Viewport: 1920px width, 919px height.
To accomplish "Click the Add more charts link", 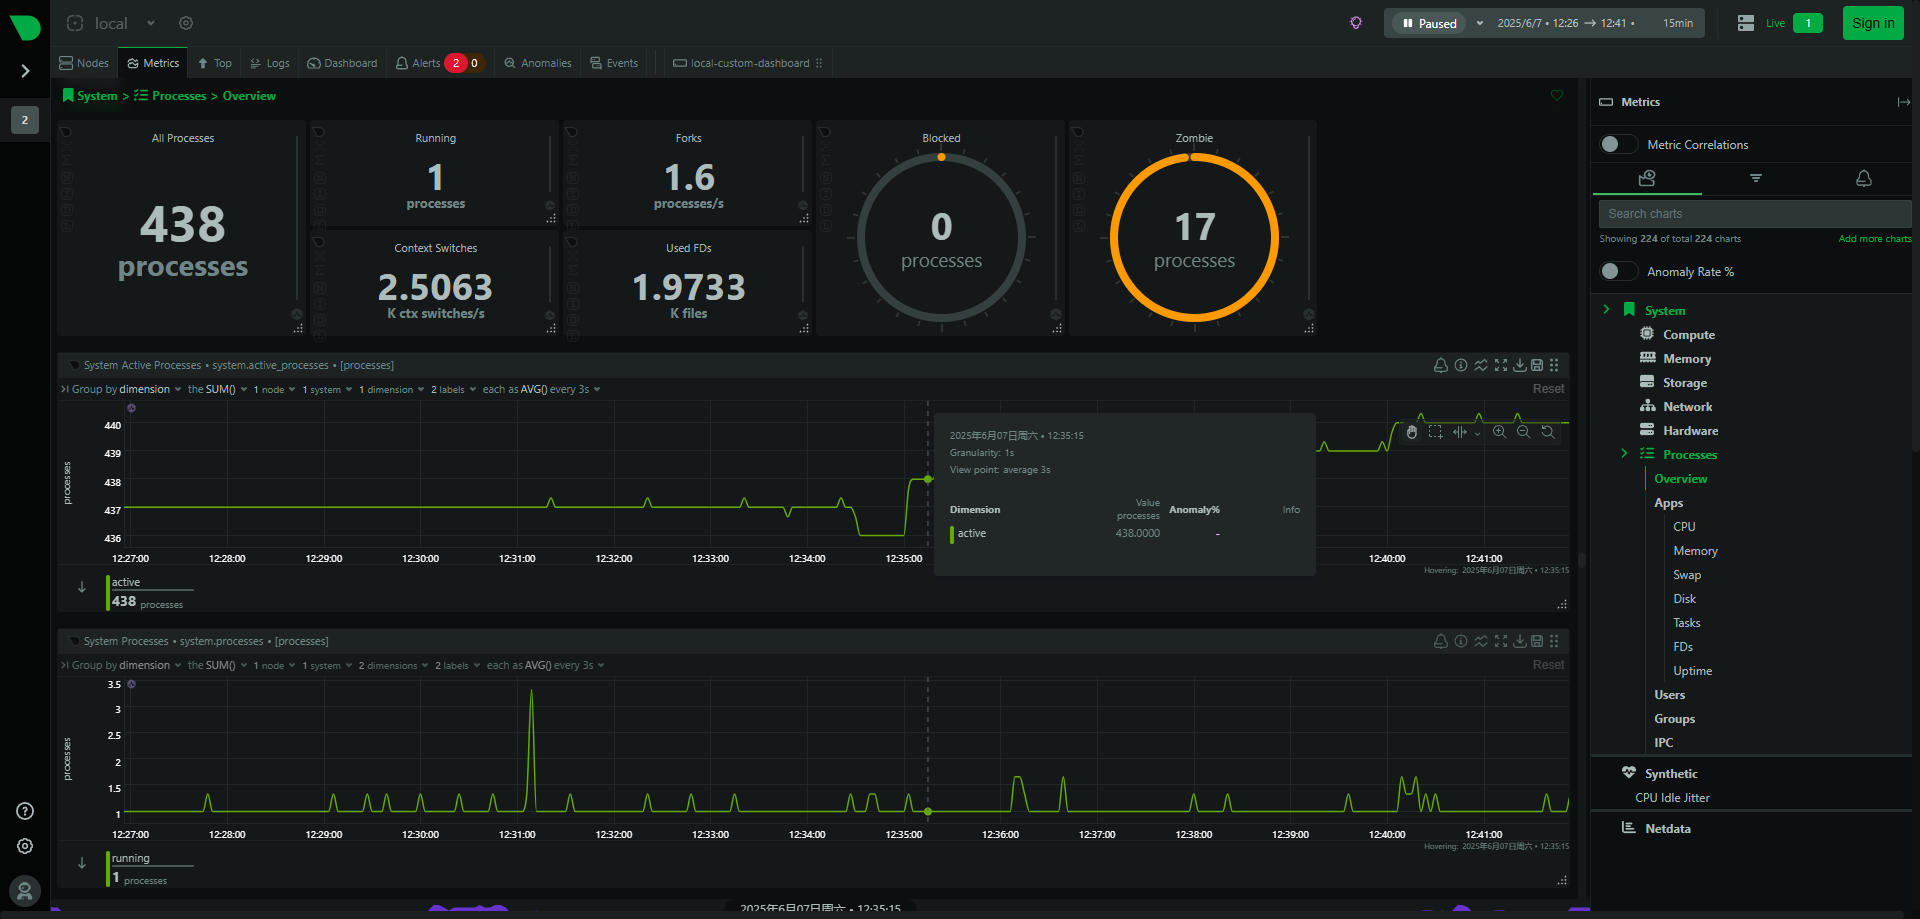I will point(1874,239).
